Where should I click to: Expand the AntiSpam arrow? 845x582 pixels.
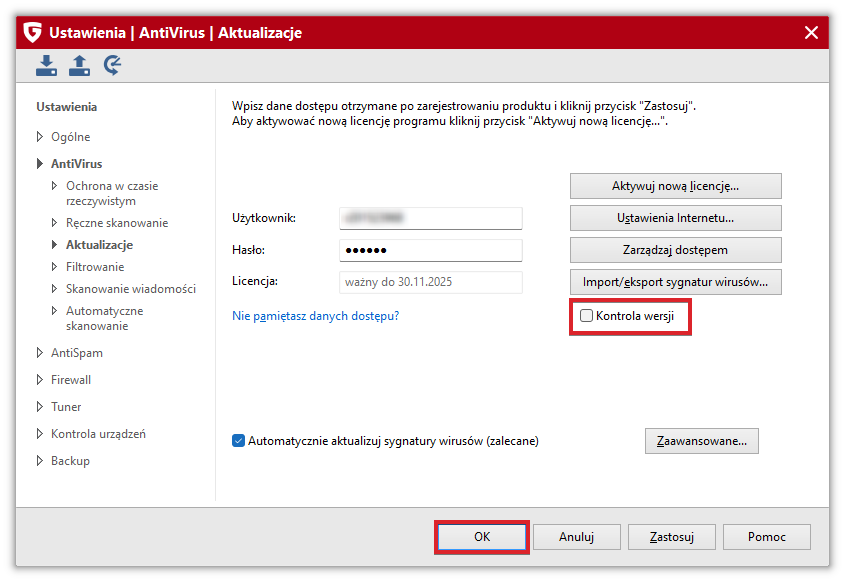(39, 353)
